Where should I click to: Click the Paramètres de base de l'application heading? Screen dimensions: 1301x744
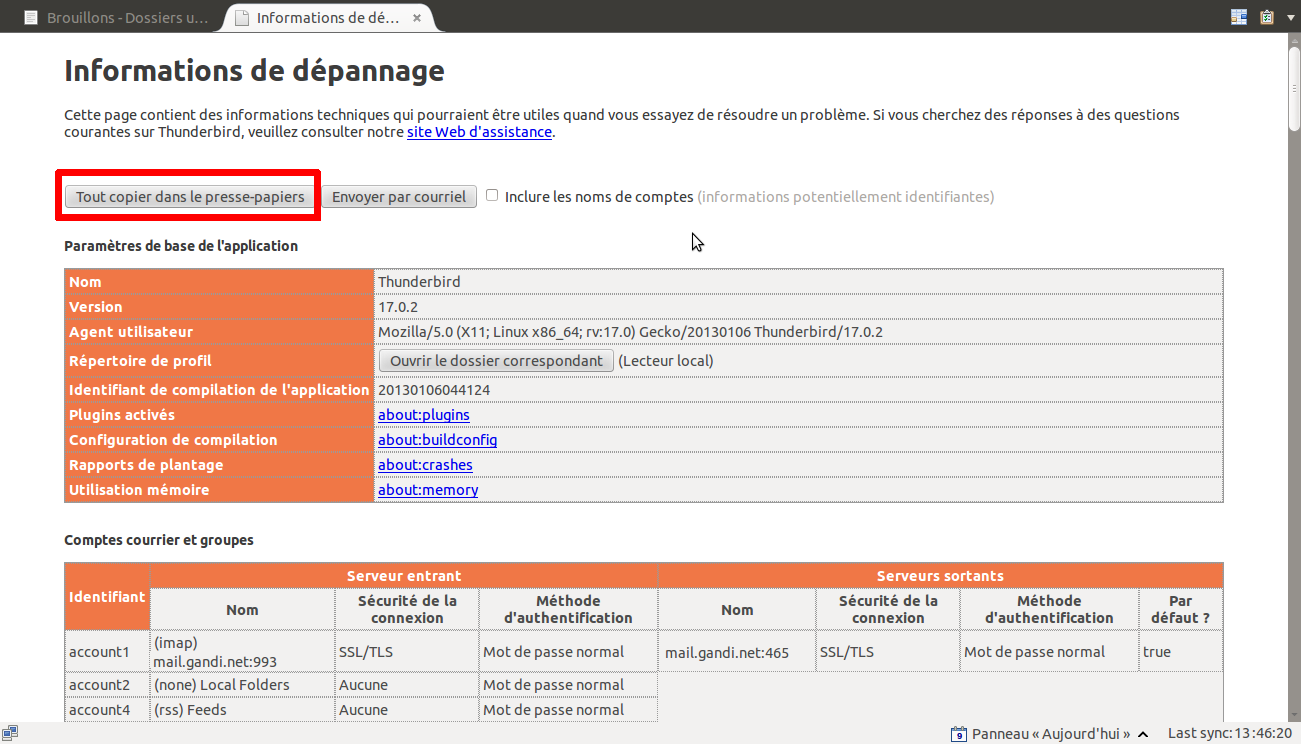[x=181, y=246]
